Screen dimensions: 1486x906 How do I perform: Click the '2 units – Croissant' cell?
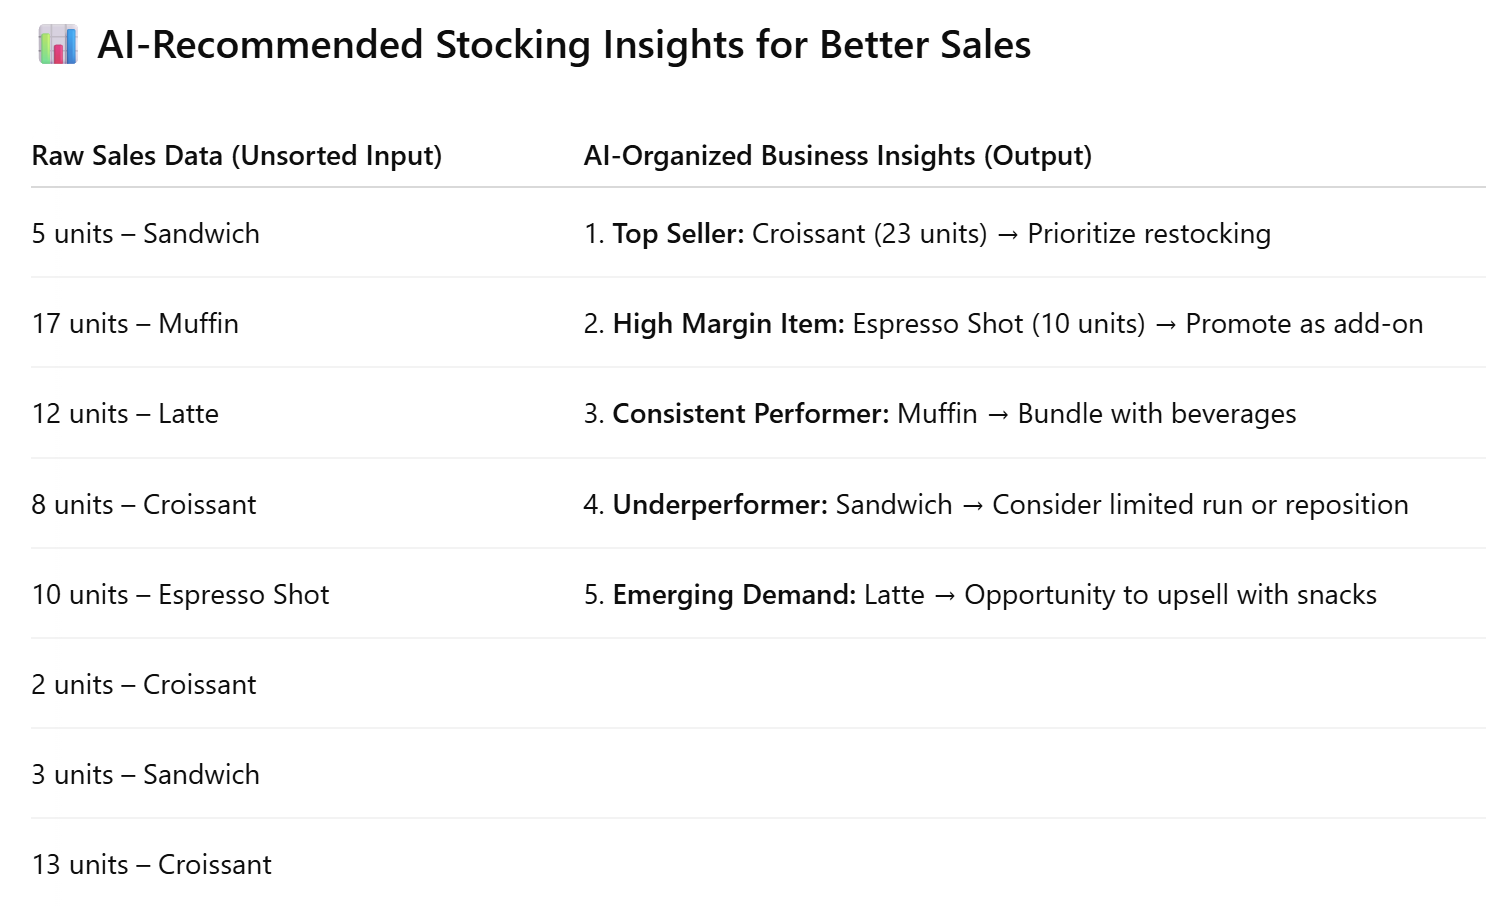pyautogui.click(x=144, y=685)
